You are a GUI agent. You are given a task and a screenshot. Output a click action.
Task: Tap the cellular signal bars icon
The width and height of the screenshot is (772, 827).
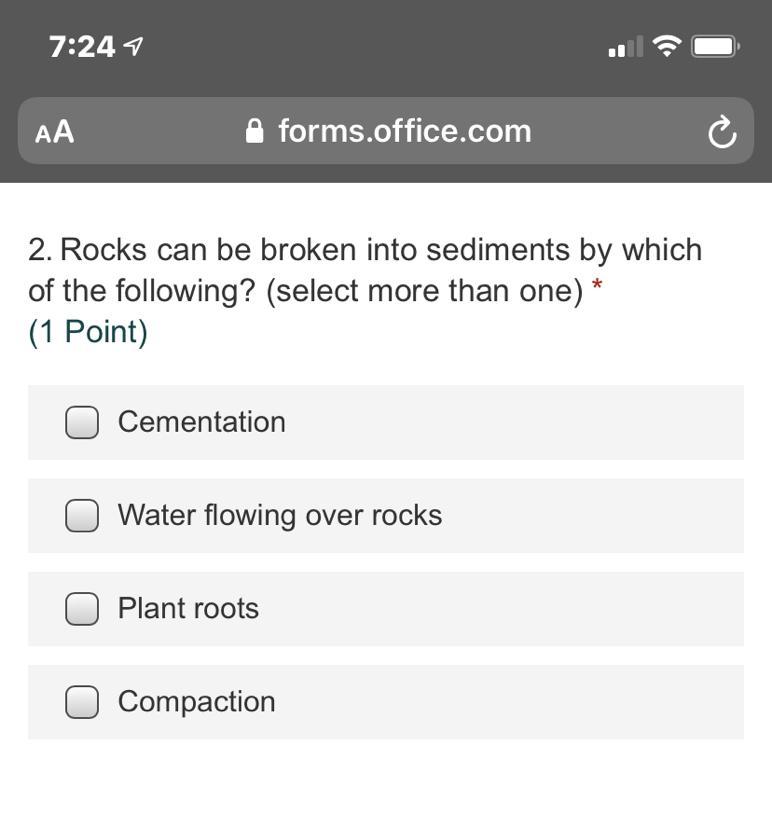tap(625, 47)
